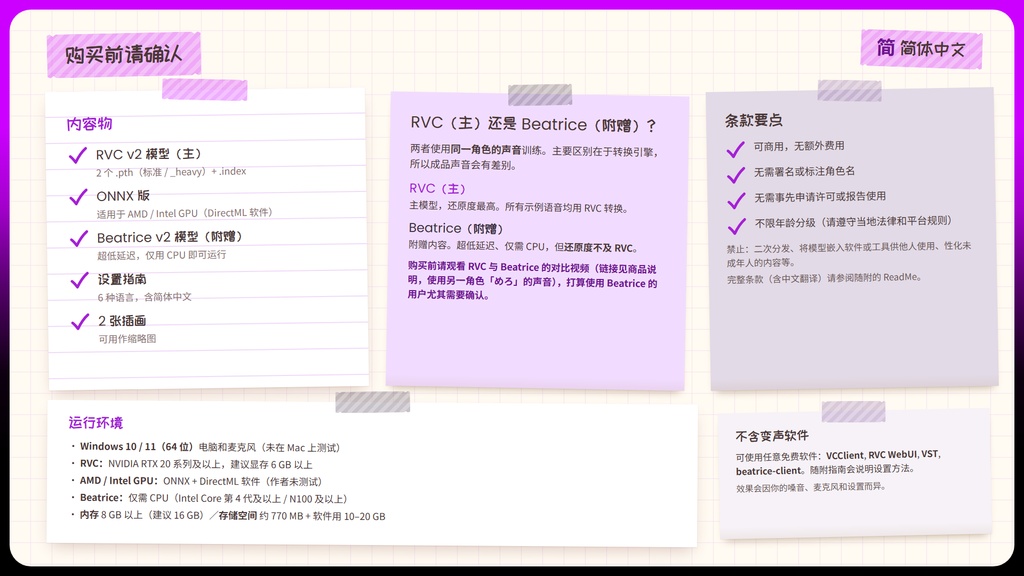
Task: Click the checkmark next to ONNX 版
Action: [x=78, y=197]
